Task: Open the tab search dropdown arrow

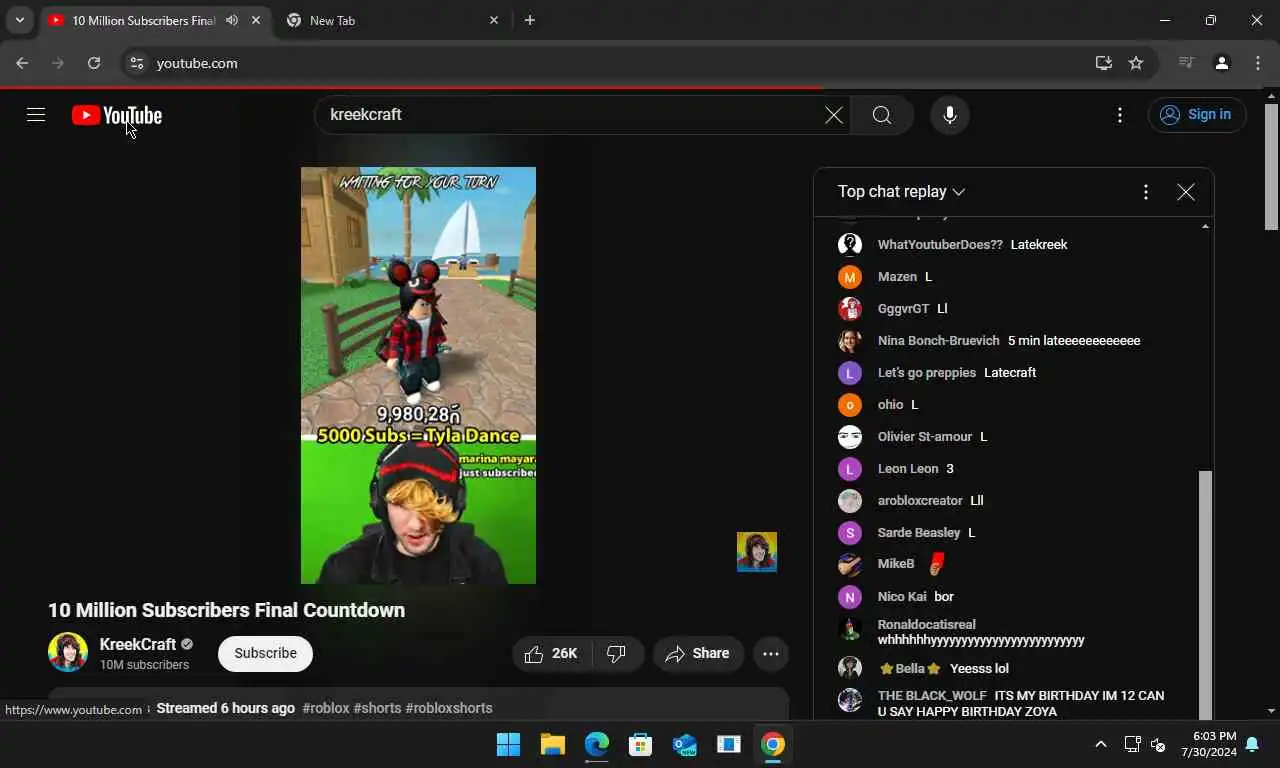Action: (19, 20)
